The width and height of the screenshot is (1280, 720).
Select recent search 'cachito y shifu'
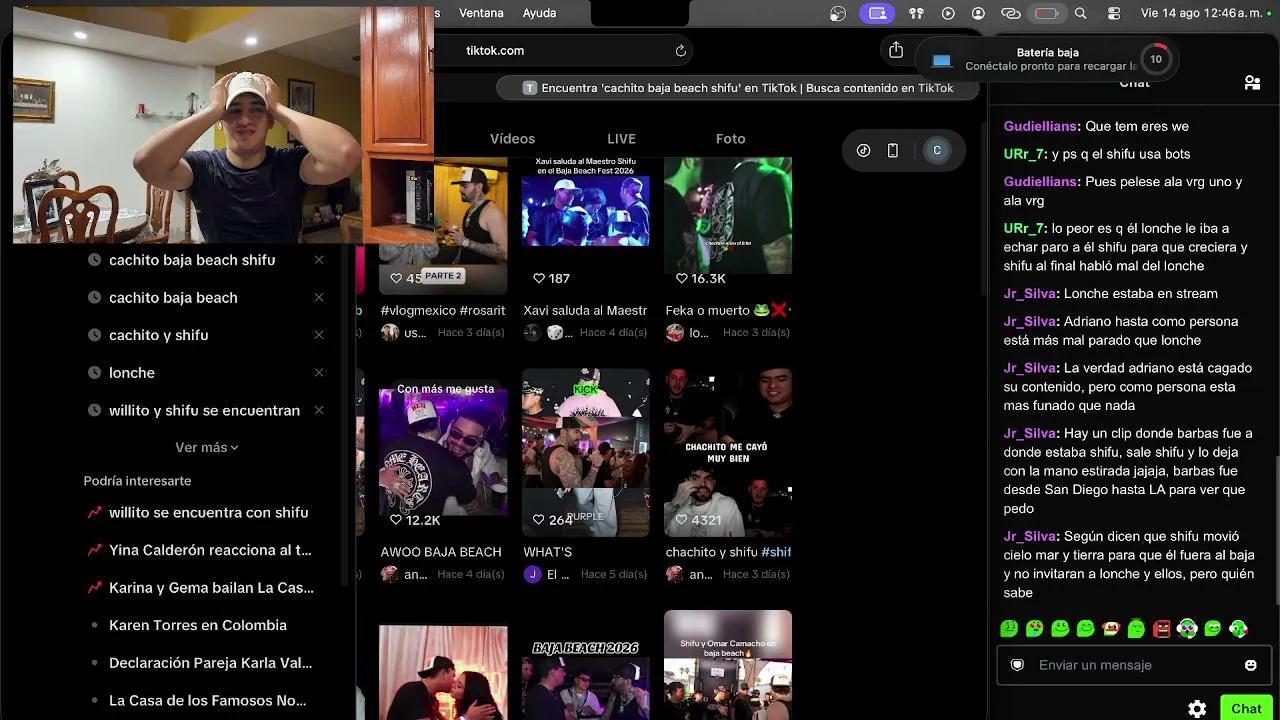point(158,335)
